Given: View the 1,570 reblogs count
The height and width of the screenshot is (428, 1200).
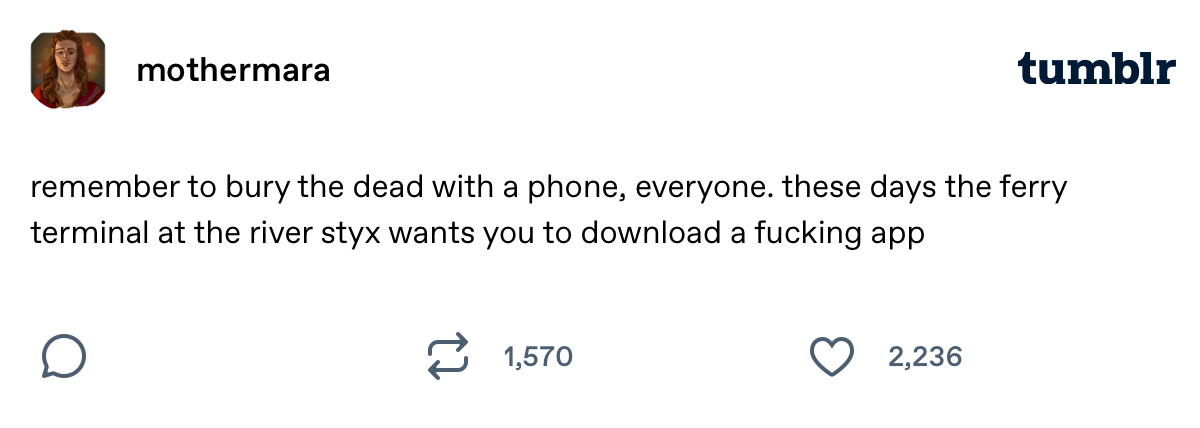Looking at the screenshot, I should pyautogui.click(x=538, y=357).
